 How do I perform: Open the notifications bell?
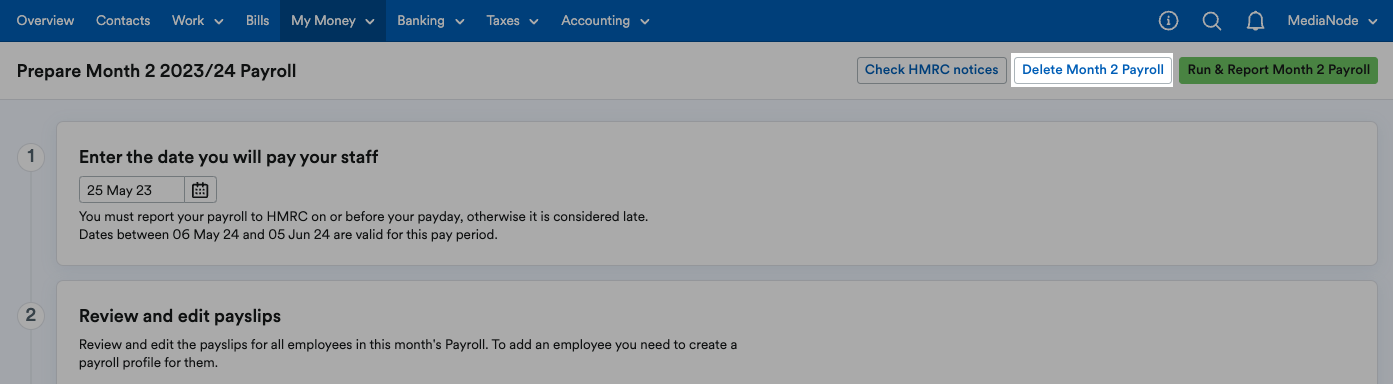click(1256, 21)
